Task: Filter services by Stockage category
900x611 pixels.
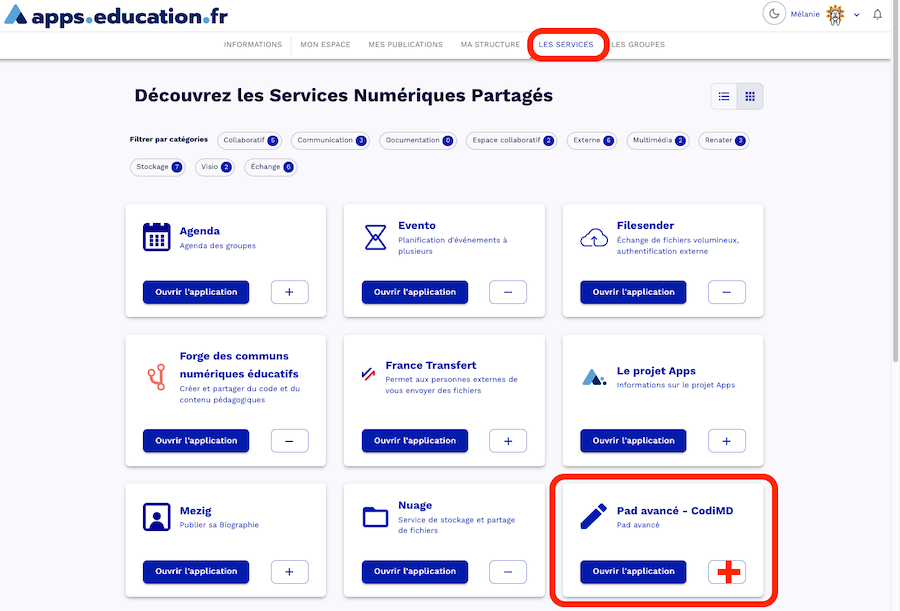Action: [159, 167]
